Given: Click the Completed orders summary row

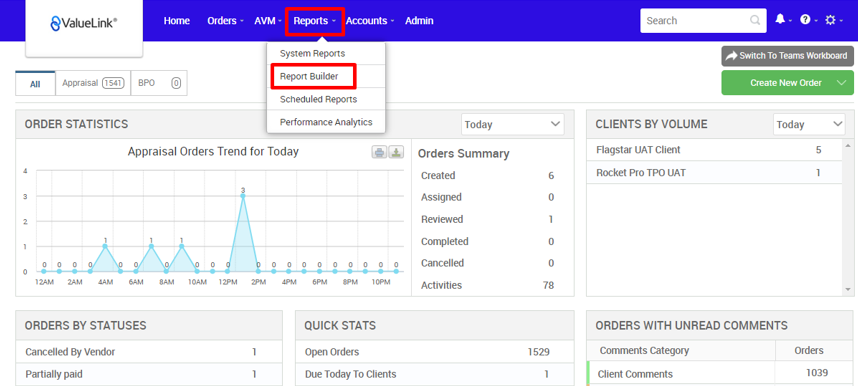Looking at the screenshot, I should tap(488, 241).
